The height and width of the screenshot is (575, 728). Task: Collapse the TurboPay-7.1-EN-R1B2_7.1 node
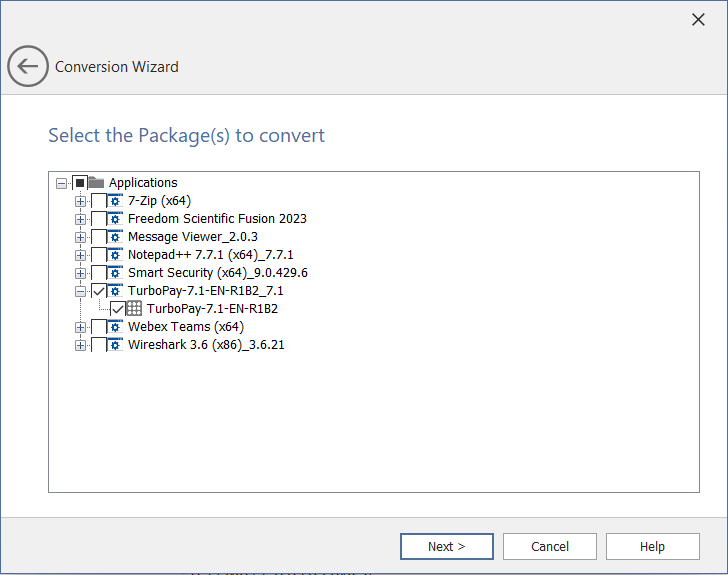pyautogui.click(x=81, y=291)
